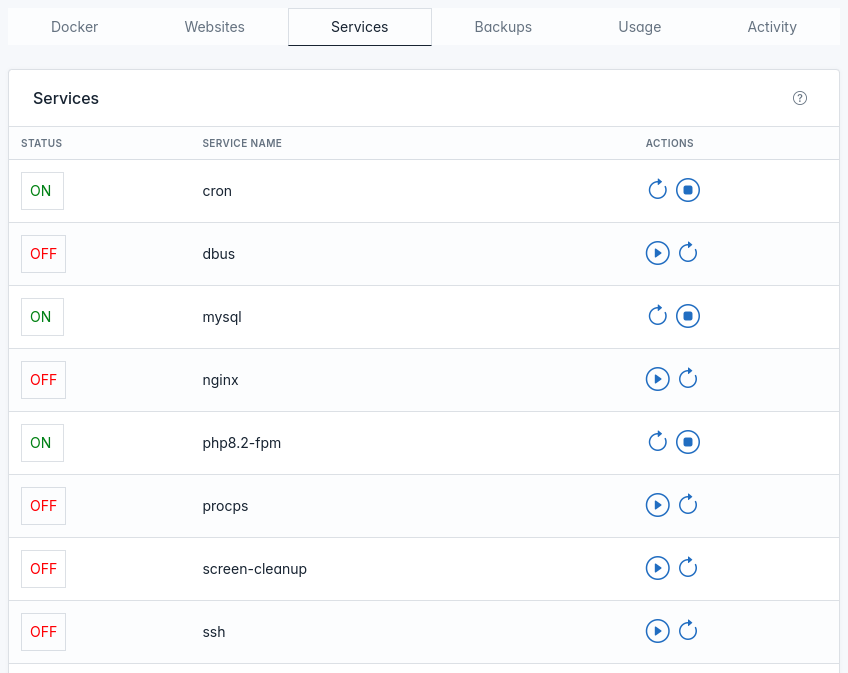Screen dimensions: 848x673
Task: Open the Backups tab
Action: point(503,27)
